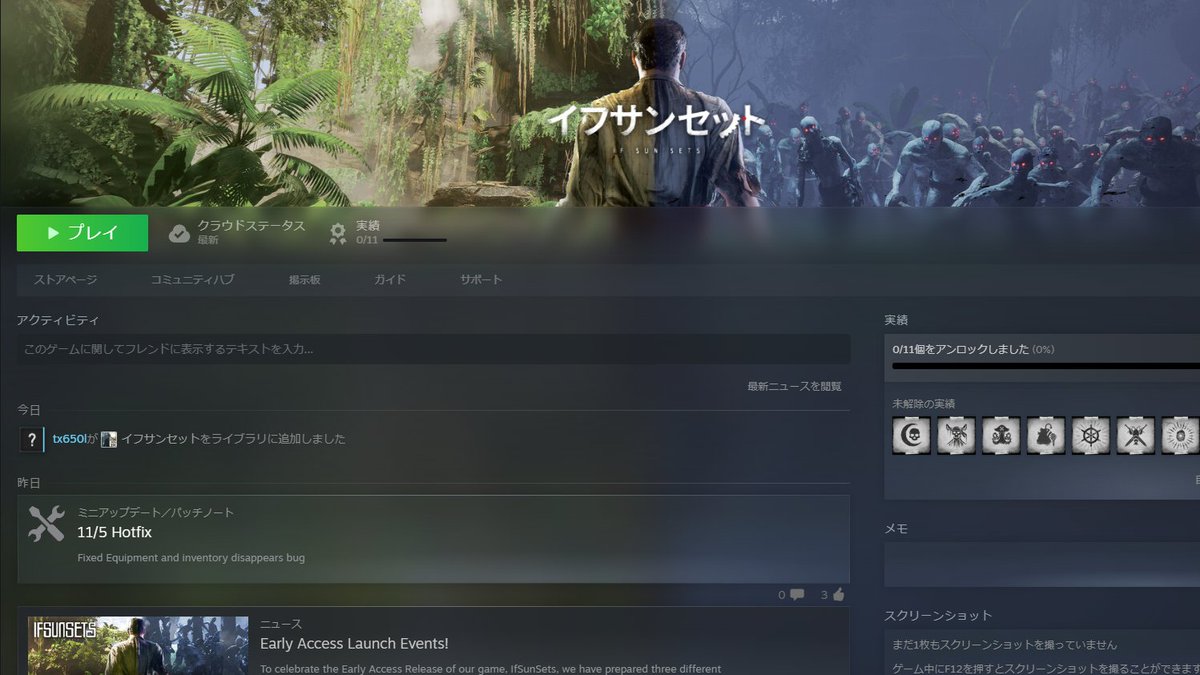Select crescent moon skull achievement icon
Screen dimensions: 1200x675
[x=911, y=435]
